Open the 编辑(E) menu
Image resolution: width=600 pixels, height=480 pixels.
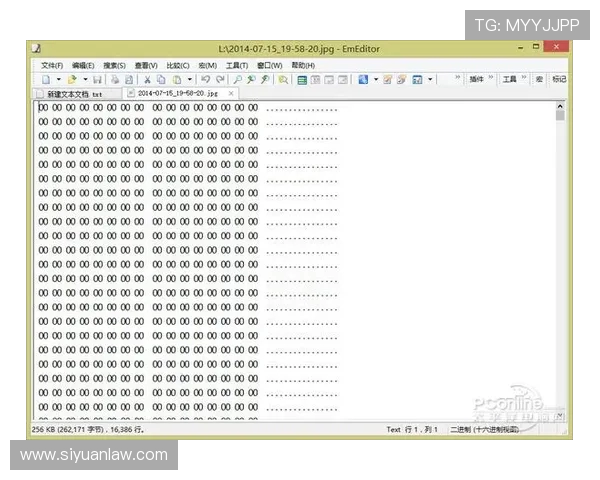pos(83,65)
